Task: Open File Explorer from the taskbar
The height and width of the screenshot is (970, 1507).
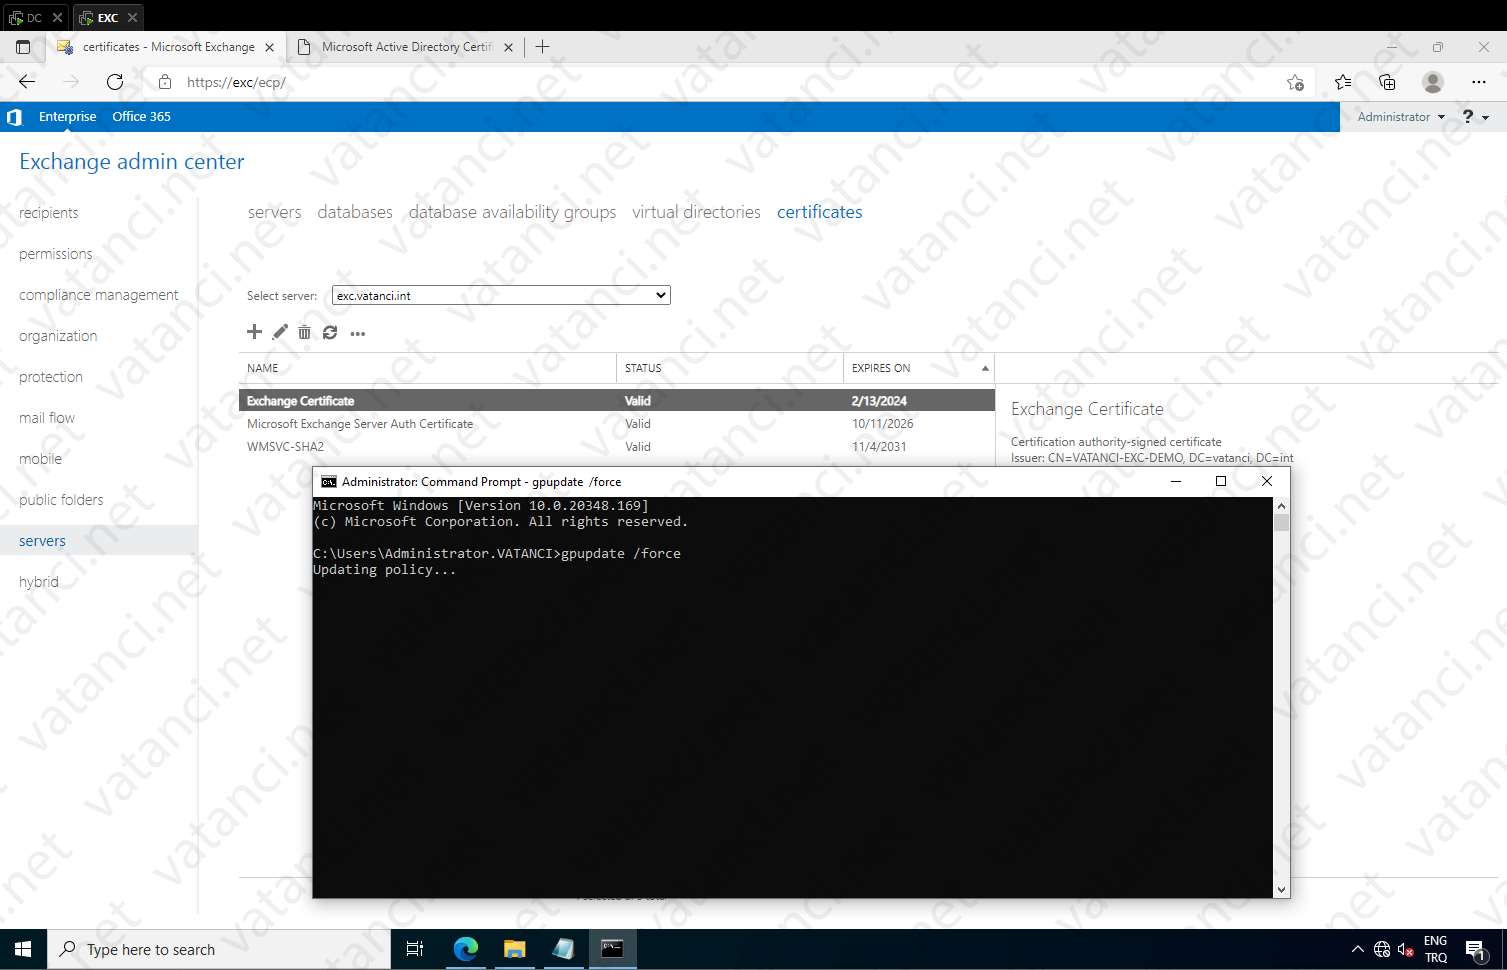Action: point(515,949)
